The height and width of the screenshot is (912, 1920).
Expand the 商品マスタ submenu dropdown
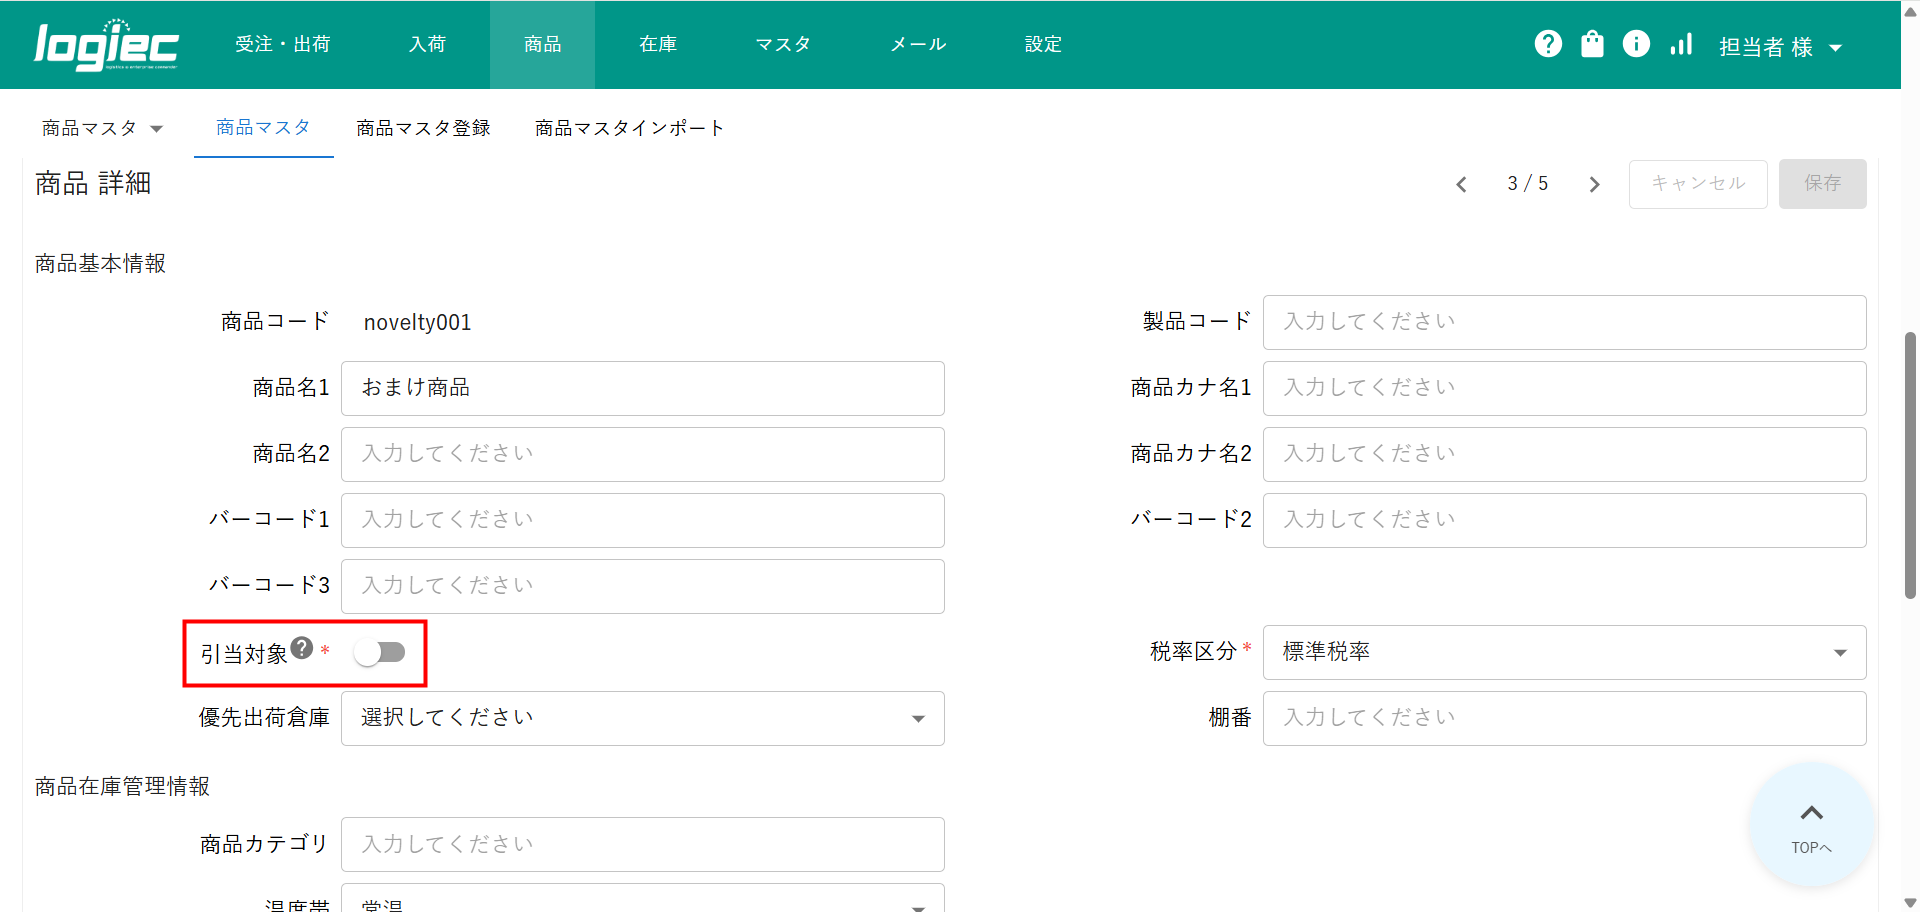101,128
